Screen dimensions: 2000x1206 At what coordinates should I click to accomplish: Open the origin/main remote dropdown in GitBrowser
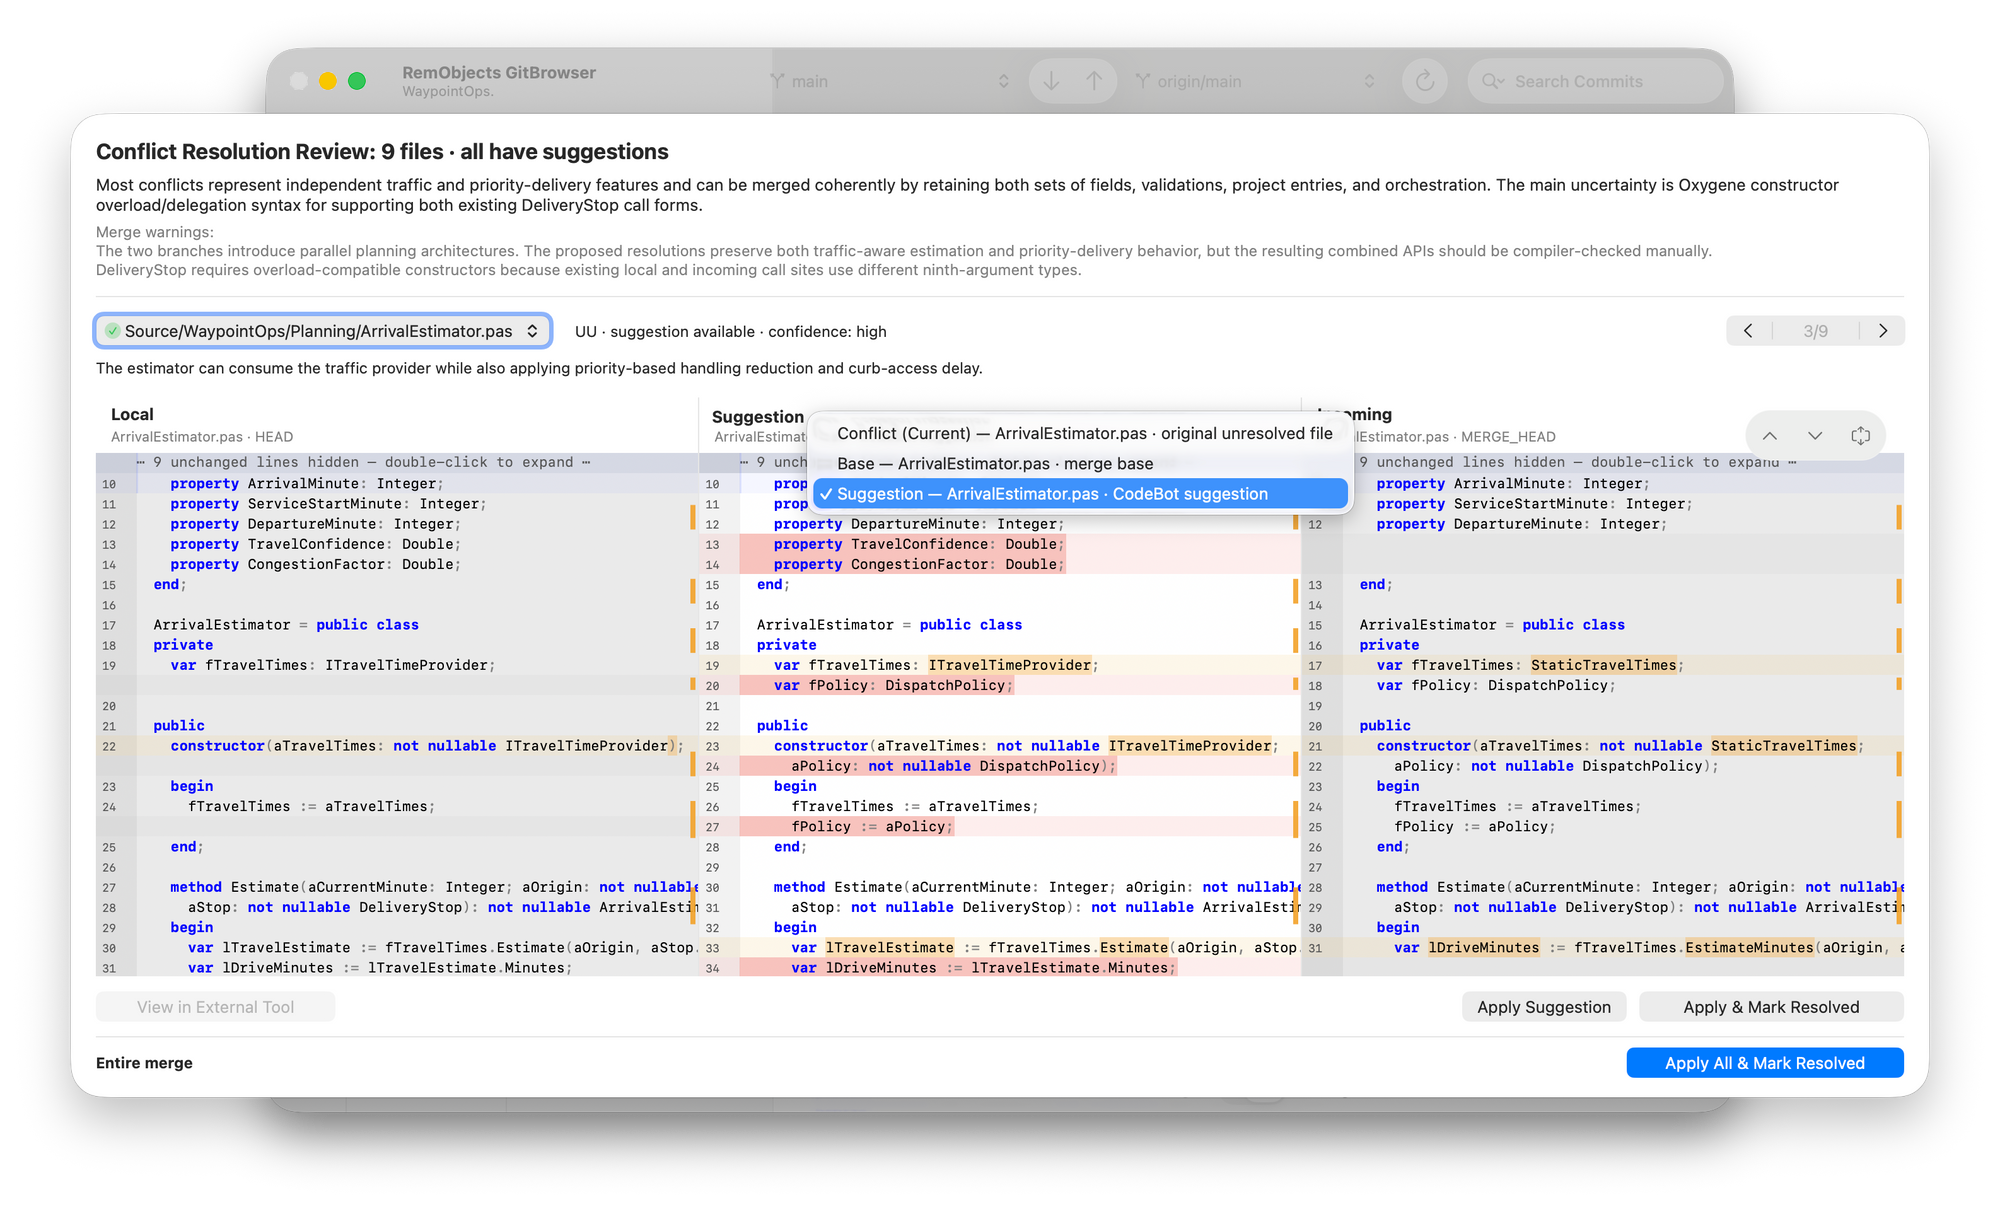coord(1256,81)
